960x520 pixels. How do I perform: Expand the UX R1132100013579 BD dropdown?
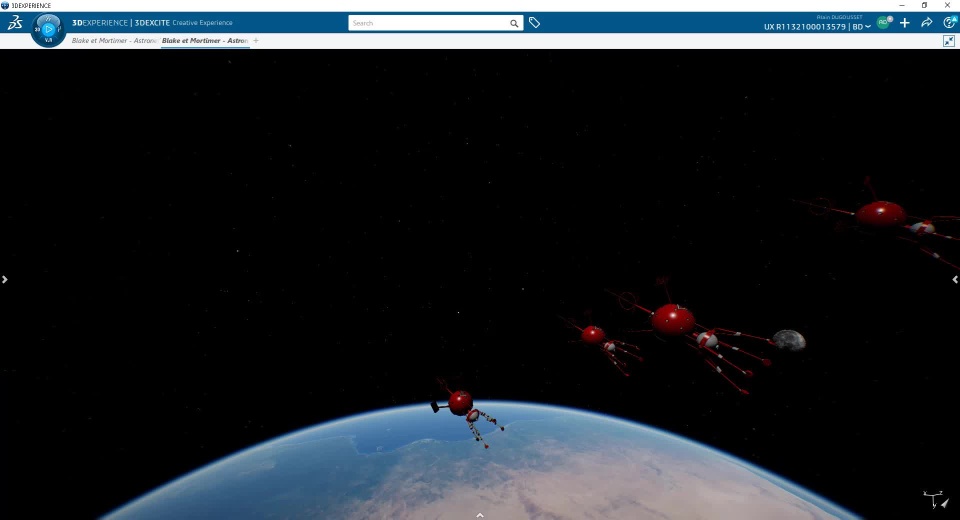817,27
